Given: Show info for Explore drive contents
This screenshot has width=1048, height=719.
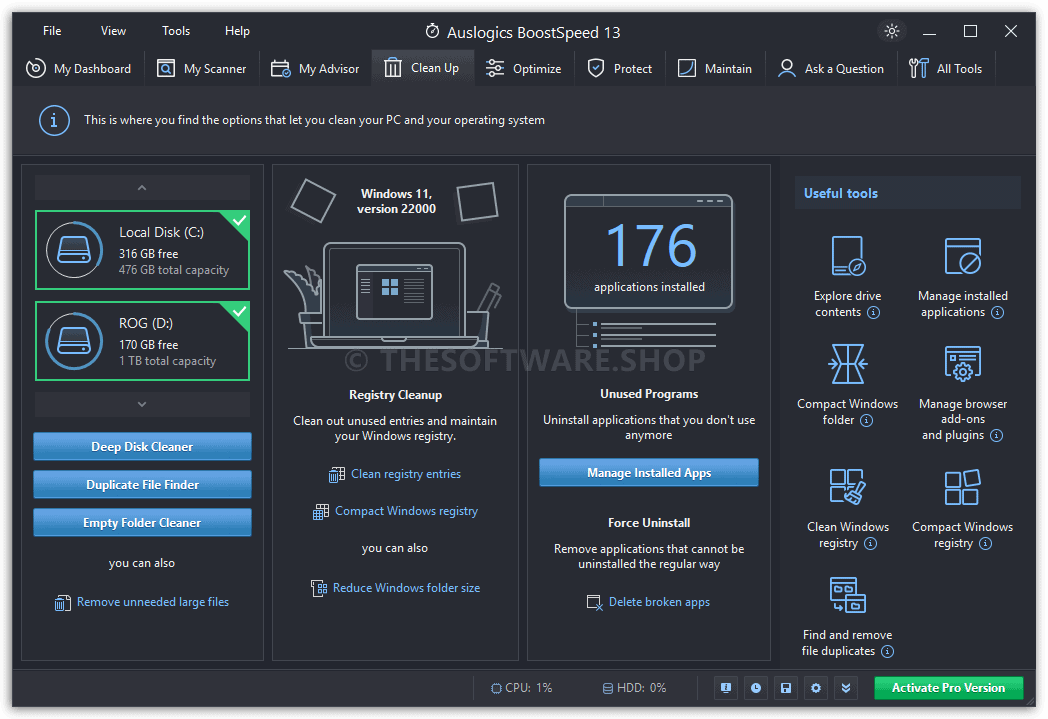Looking at the screenshot, I should pos(874,313).
